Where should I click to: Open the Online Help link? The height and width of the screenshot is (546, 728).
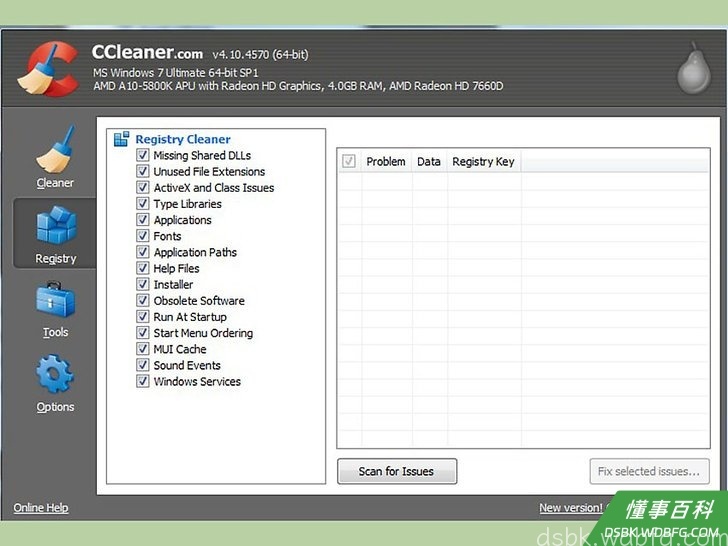41,508
